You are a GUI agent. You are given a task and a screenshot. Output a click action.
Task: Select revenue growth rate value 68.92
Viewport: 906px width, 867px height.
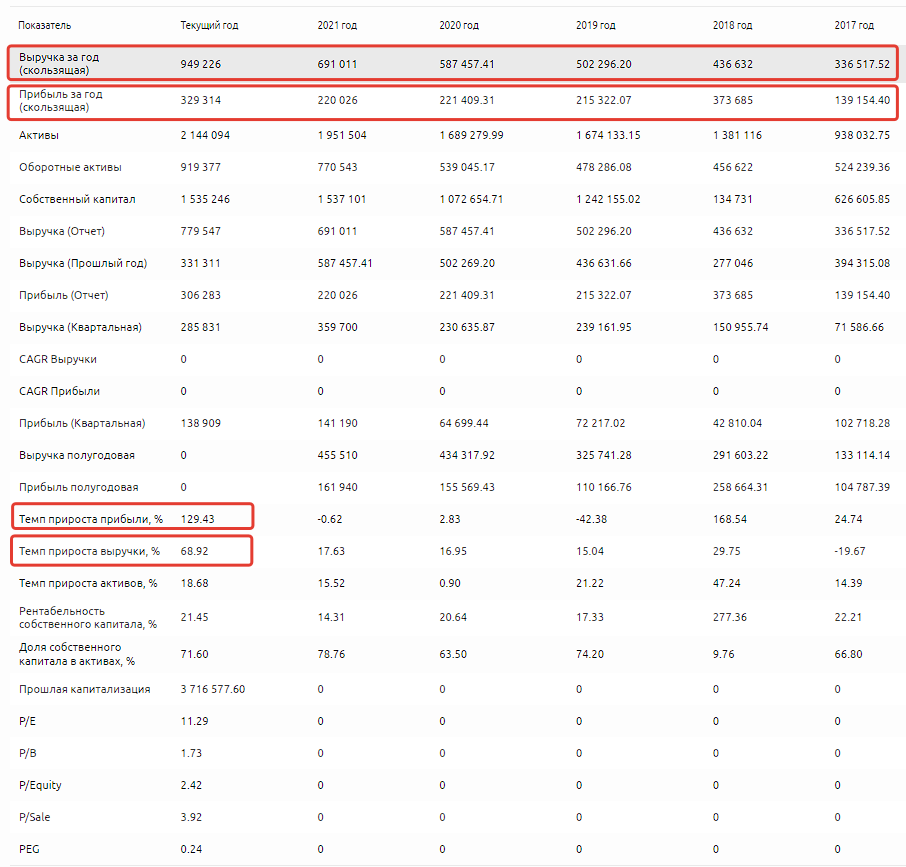(194, 551)
